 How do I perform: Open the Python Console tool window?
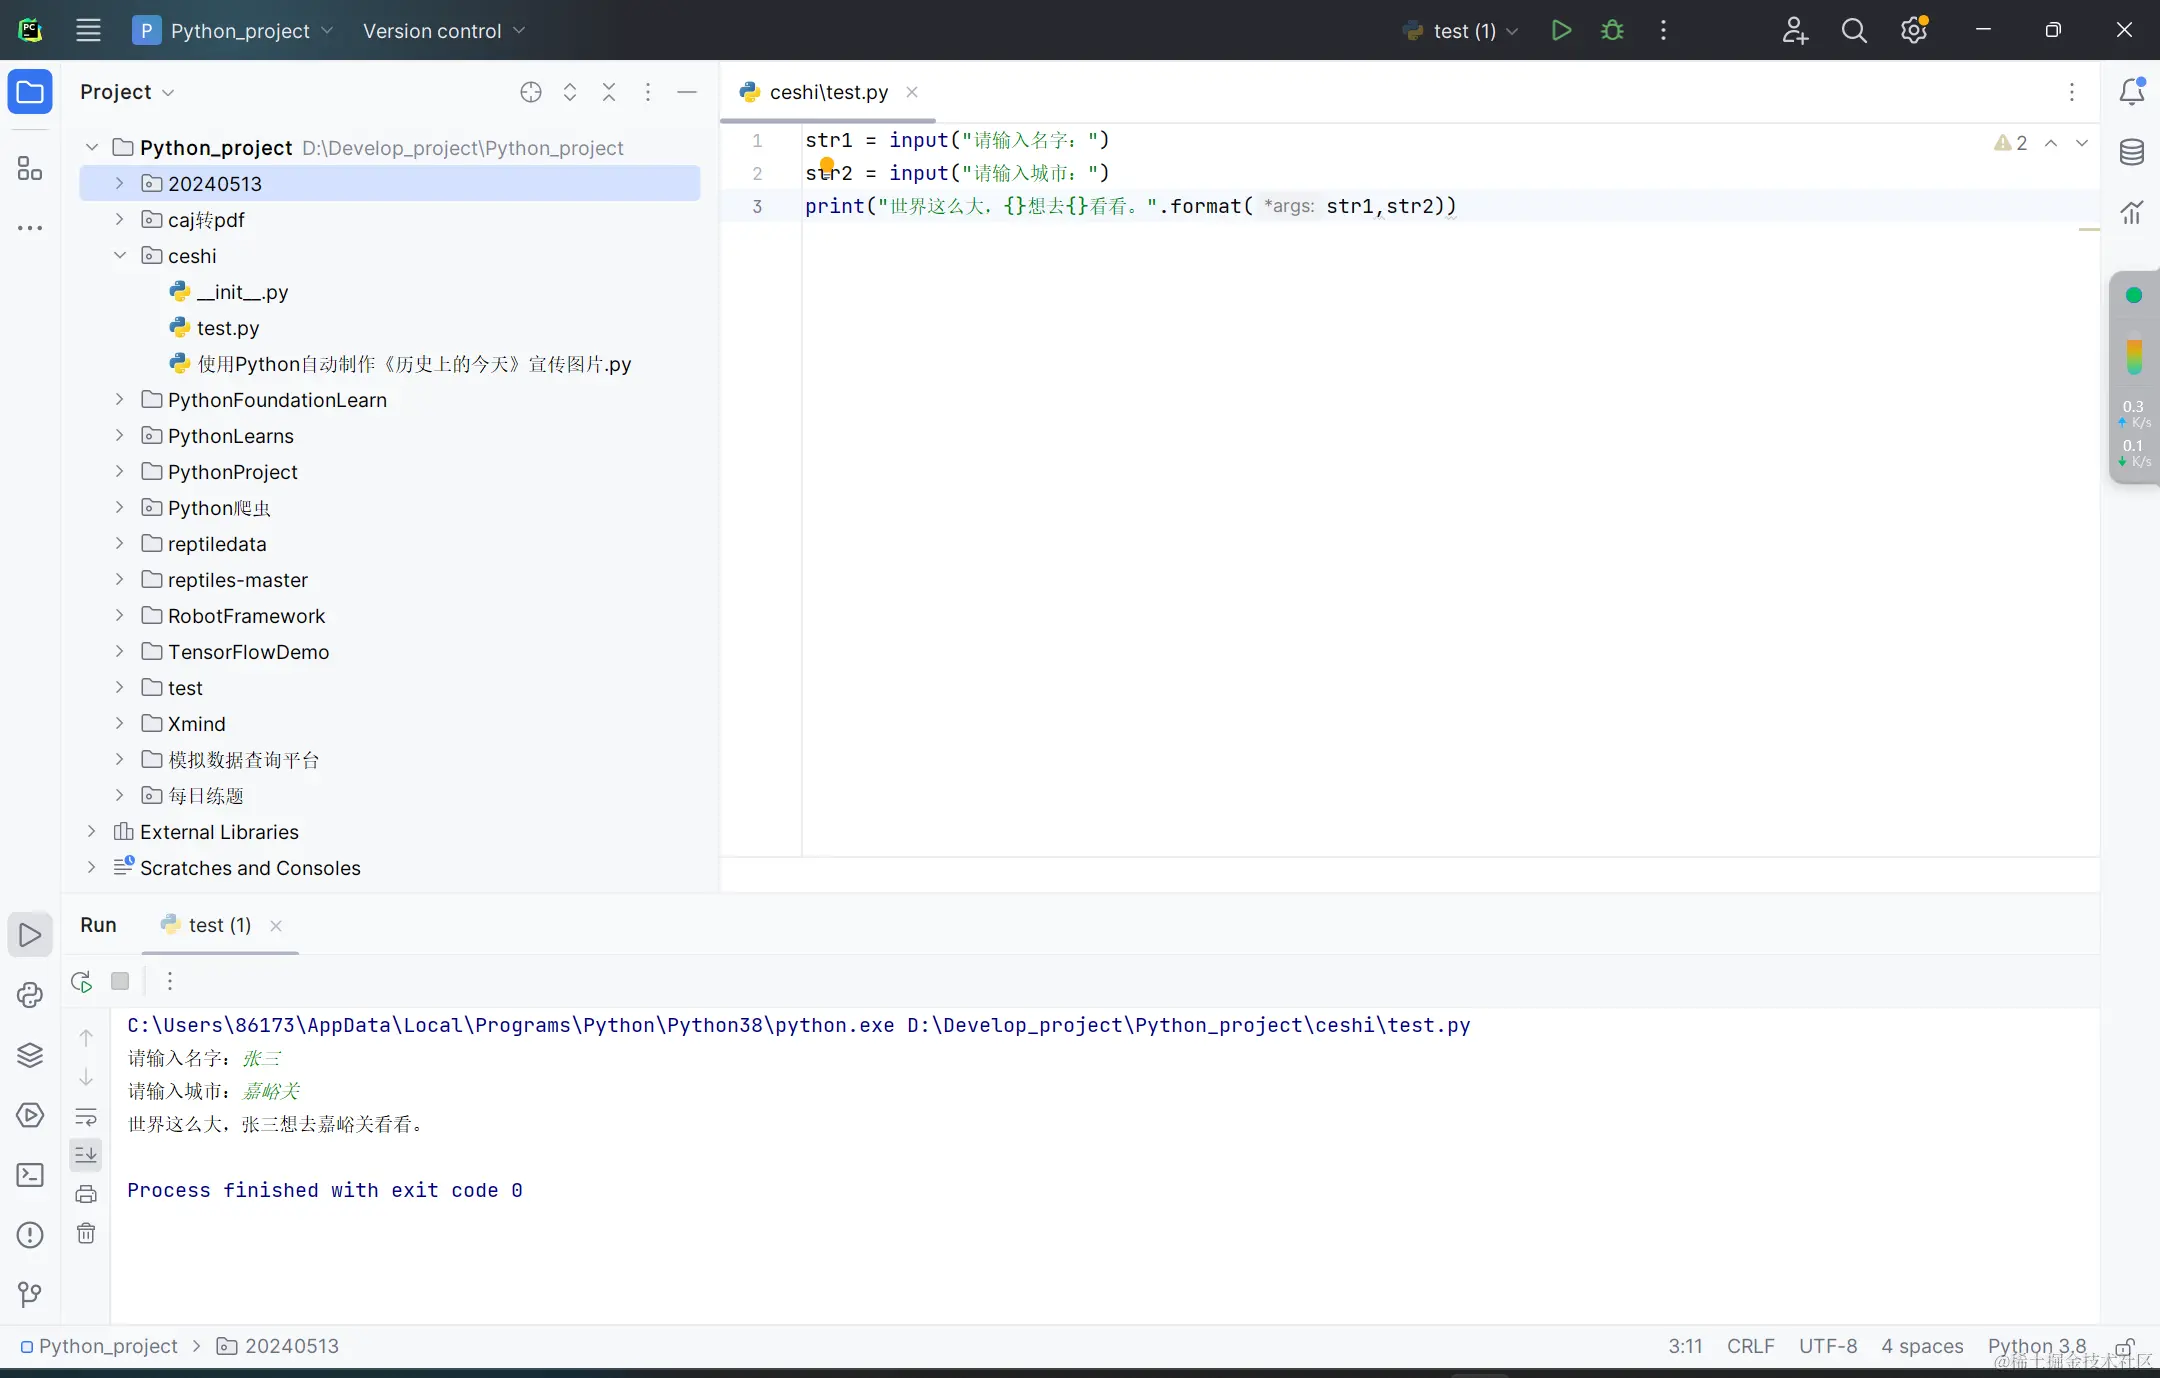(30, 995)
